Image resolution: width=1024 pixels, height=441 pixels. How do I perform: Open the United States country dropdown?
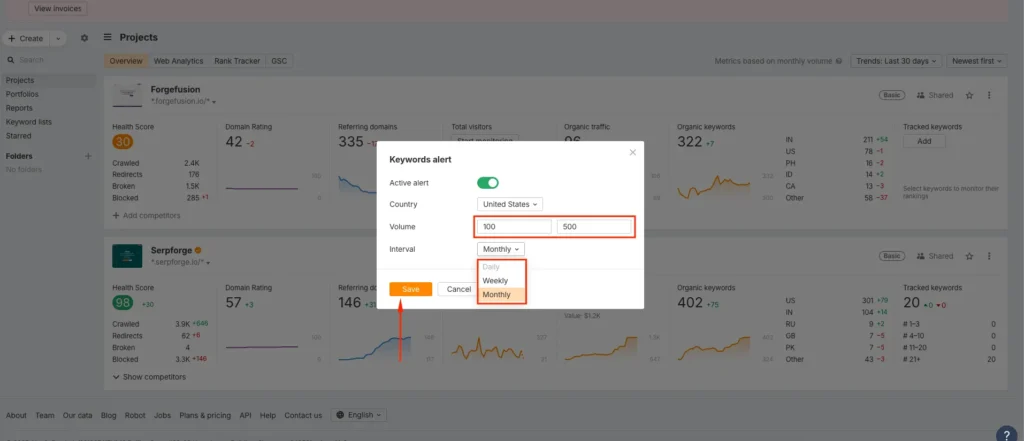point(510,204)
